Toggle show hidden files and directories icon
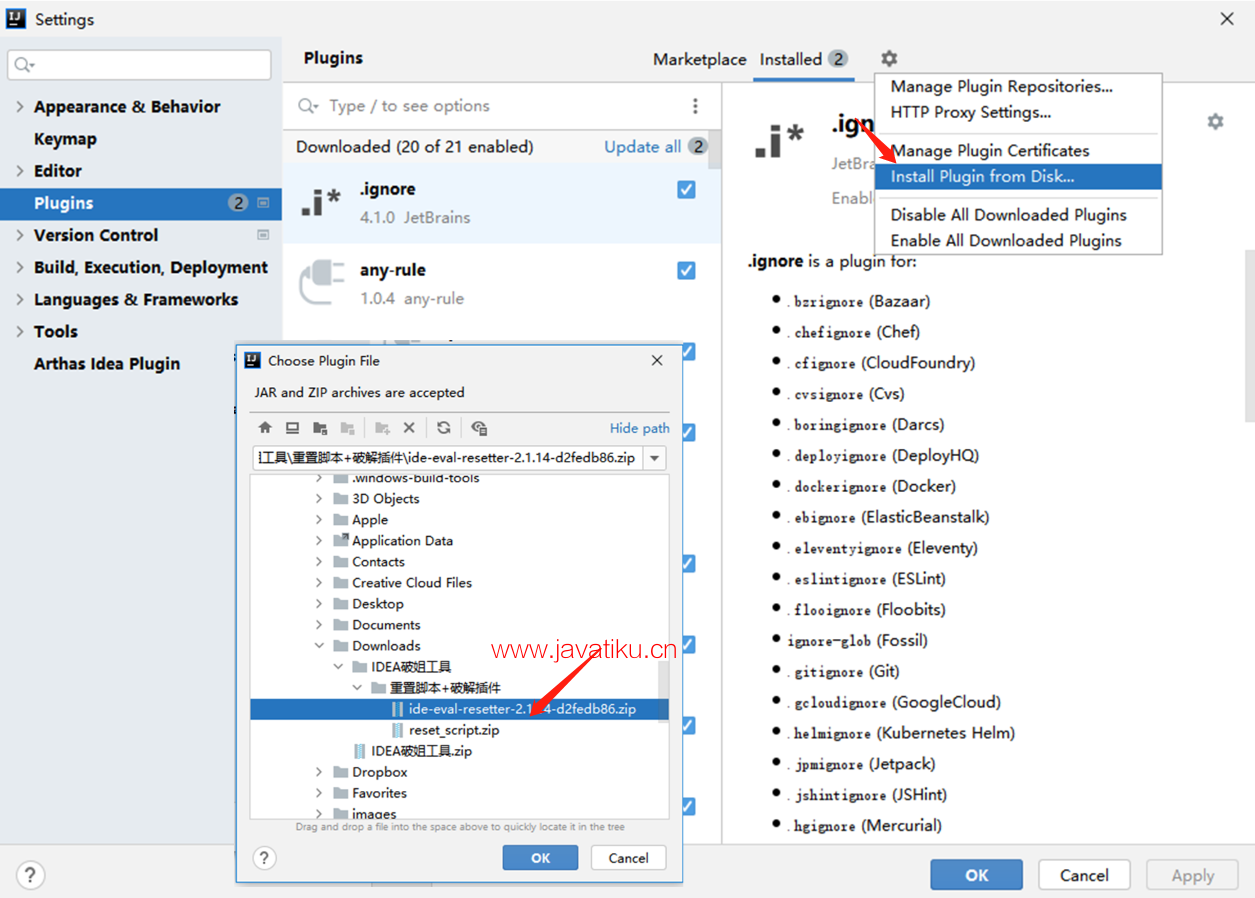The height and width of the screenshot is (898, 1255). 479,428
